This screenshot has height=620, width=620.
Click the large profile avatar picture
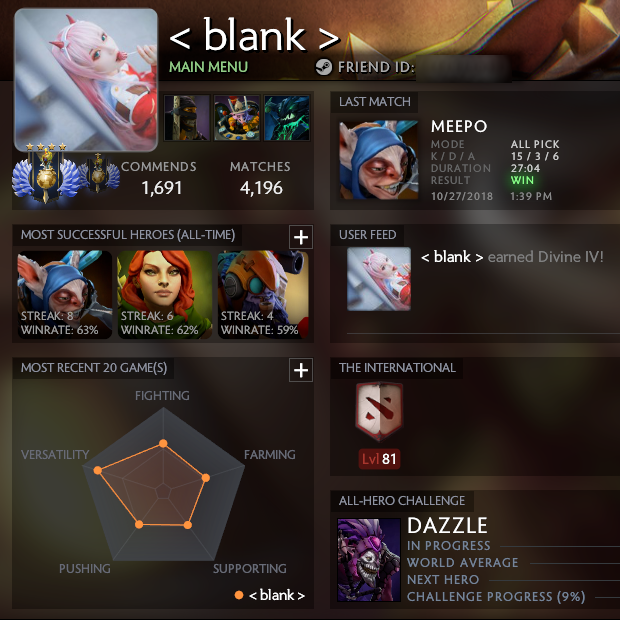coord(86,80)
